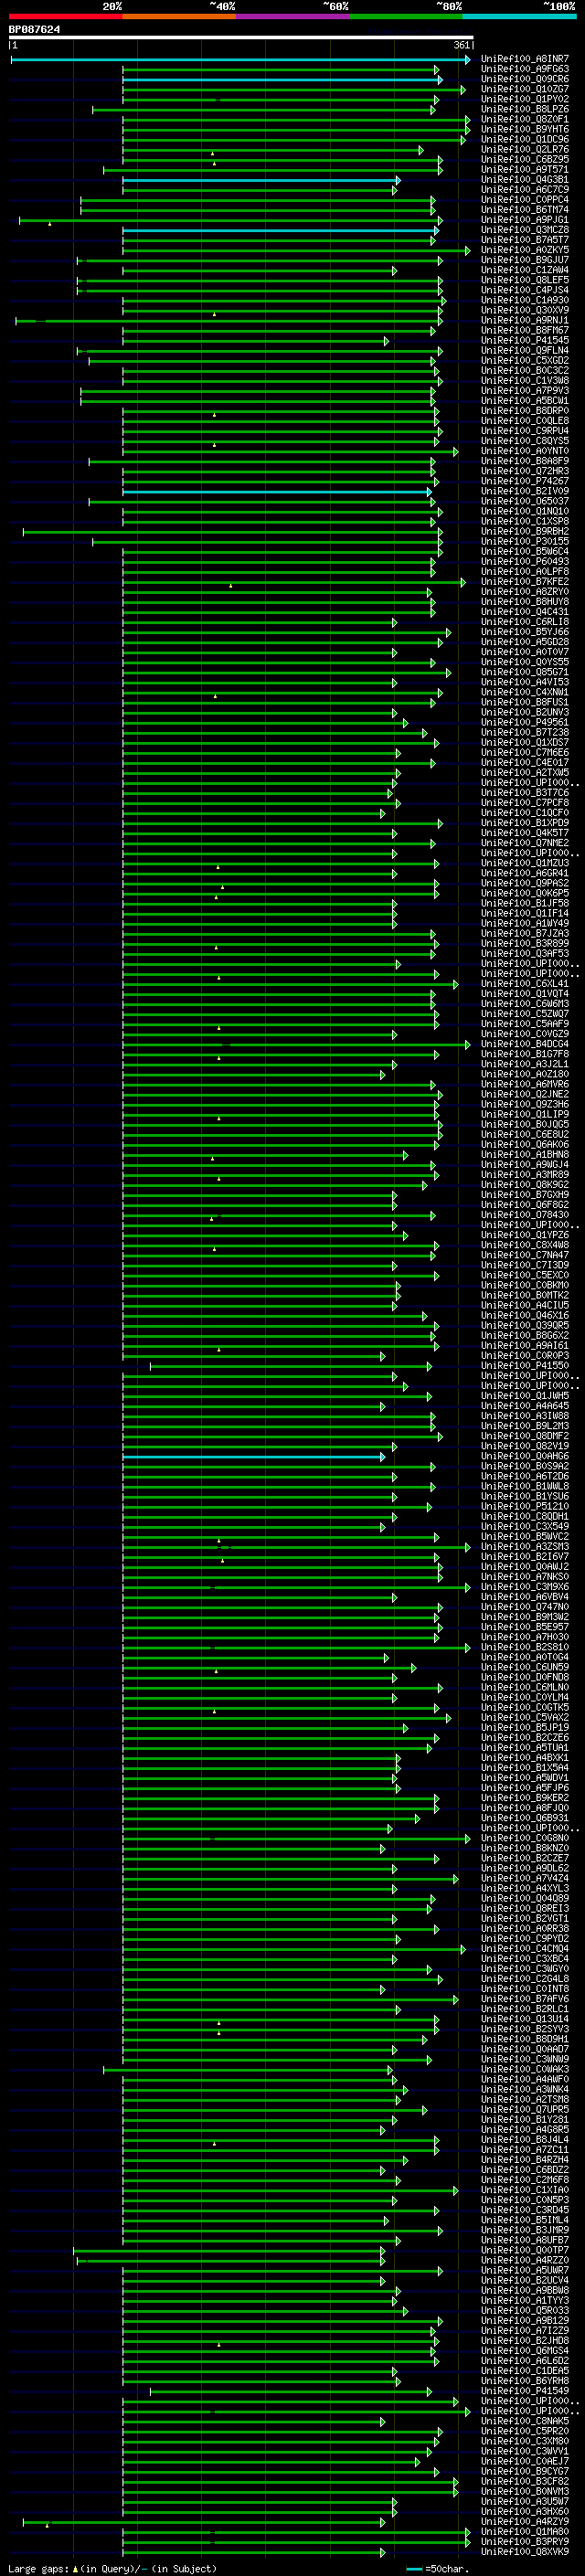Click hit label UniRef100_C6XL41
Viewport: 585px width, 2576px height.
coord(524,984)
